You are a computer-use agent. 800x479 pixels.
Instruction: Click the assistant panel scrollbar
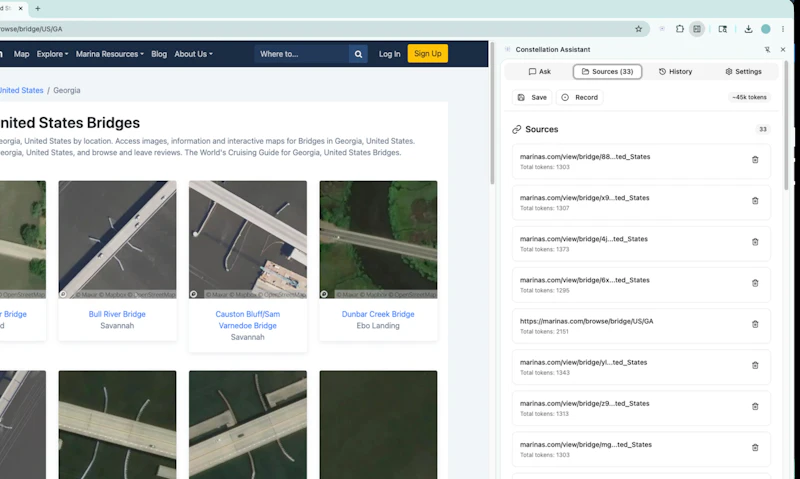coord(787,125)
